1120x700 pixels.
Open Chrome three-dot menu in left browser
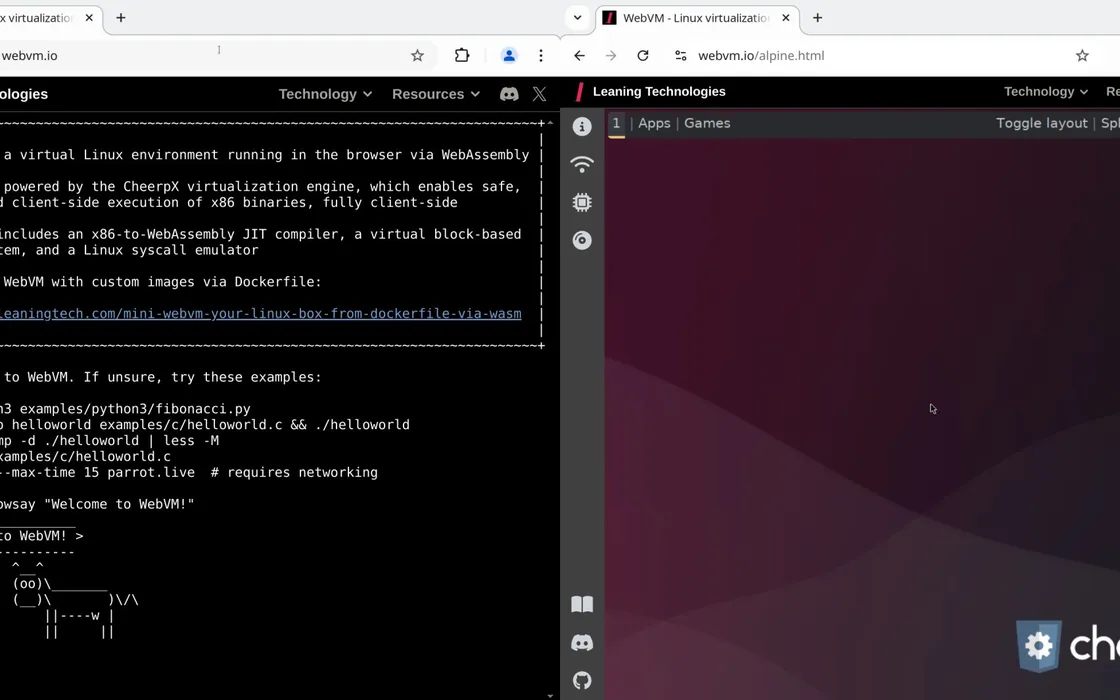tap(541, 56)
